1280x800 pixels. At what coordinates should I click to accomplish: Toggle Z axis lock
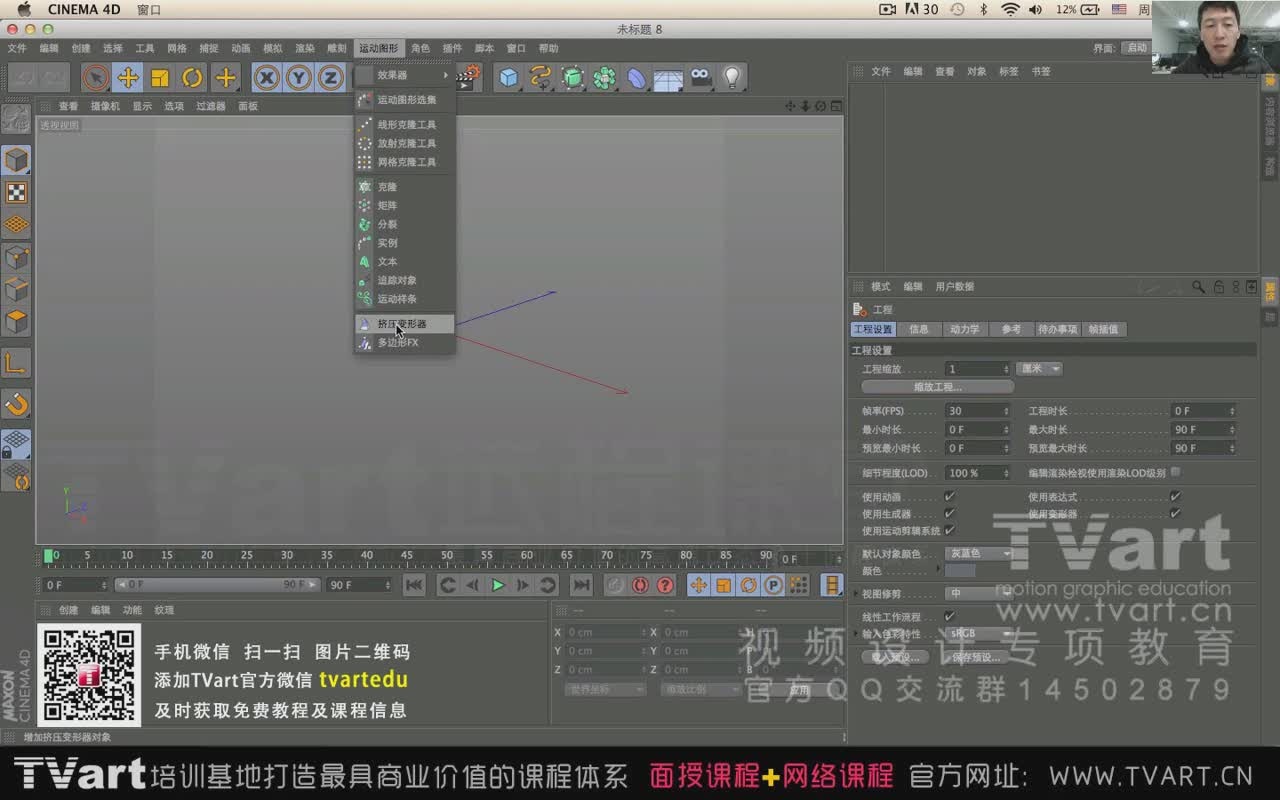coord(330,77)
